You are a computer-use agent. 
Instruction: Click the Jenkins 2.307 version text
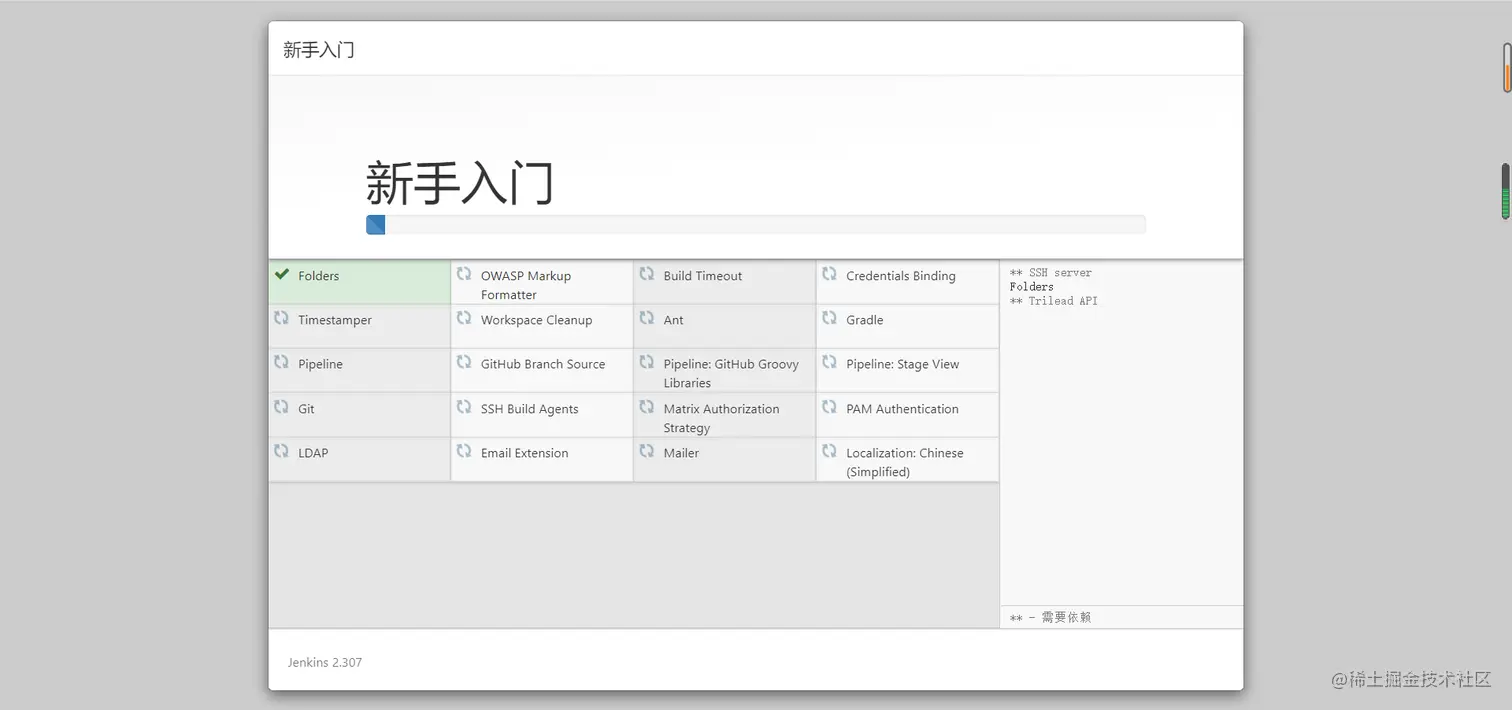pos(325,662)
